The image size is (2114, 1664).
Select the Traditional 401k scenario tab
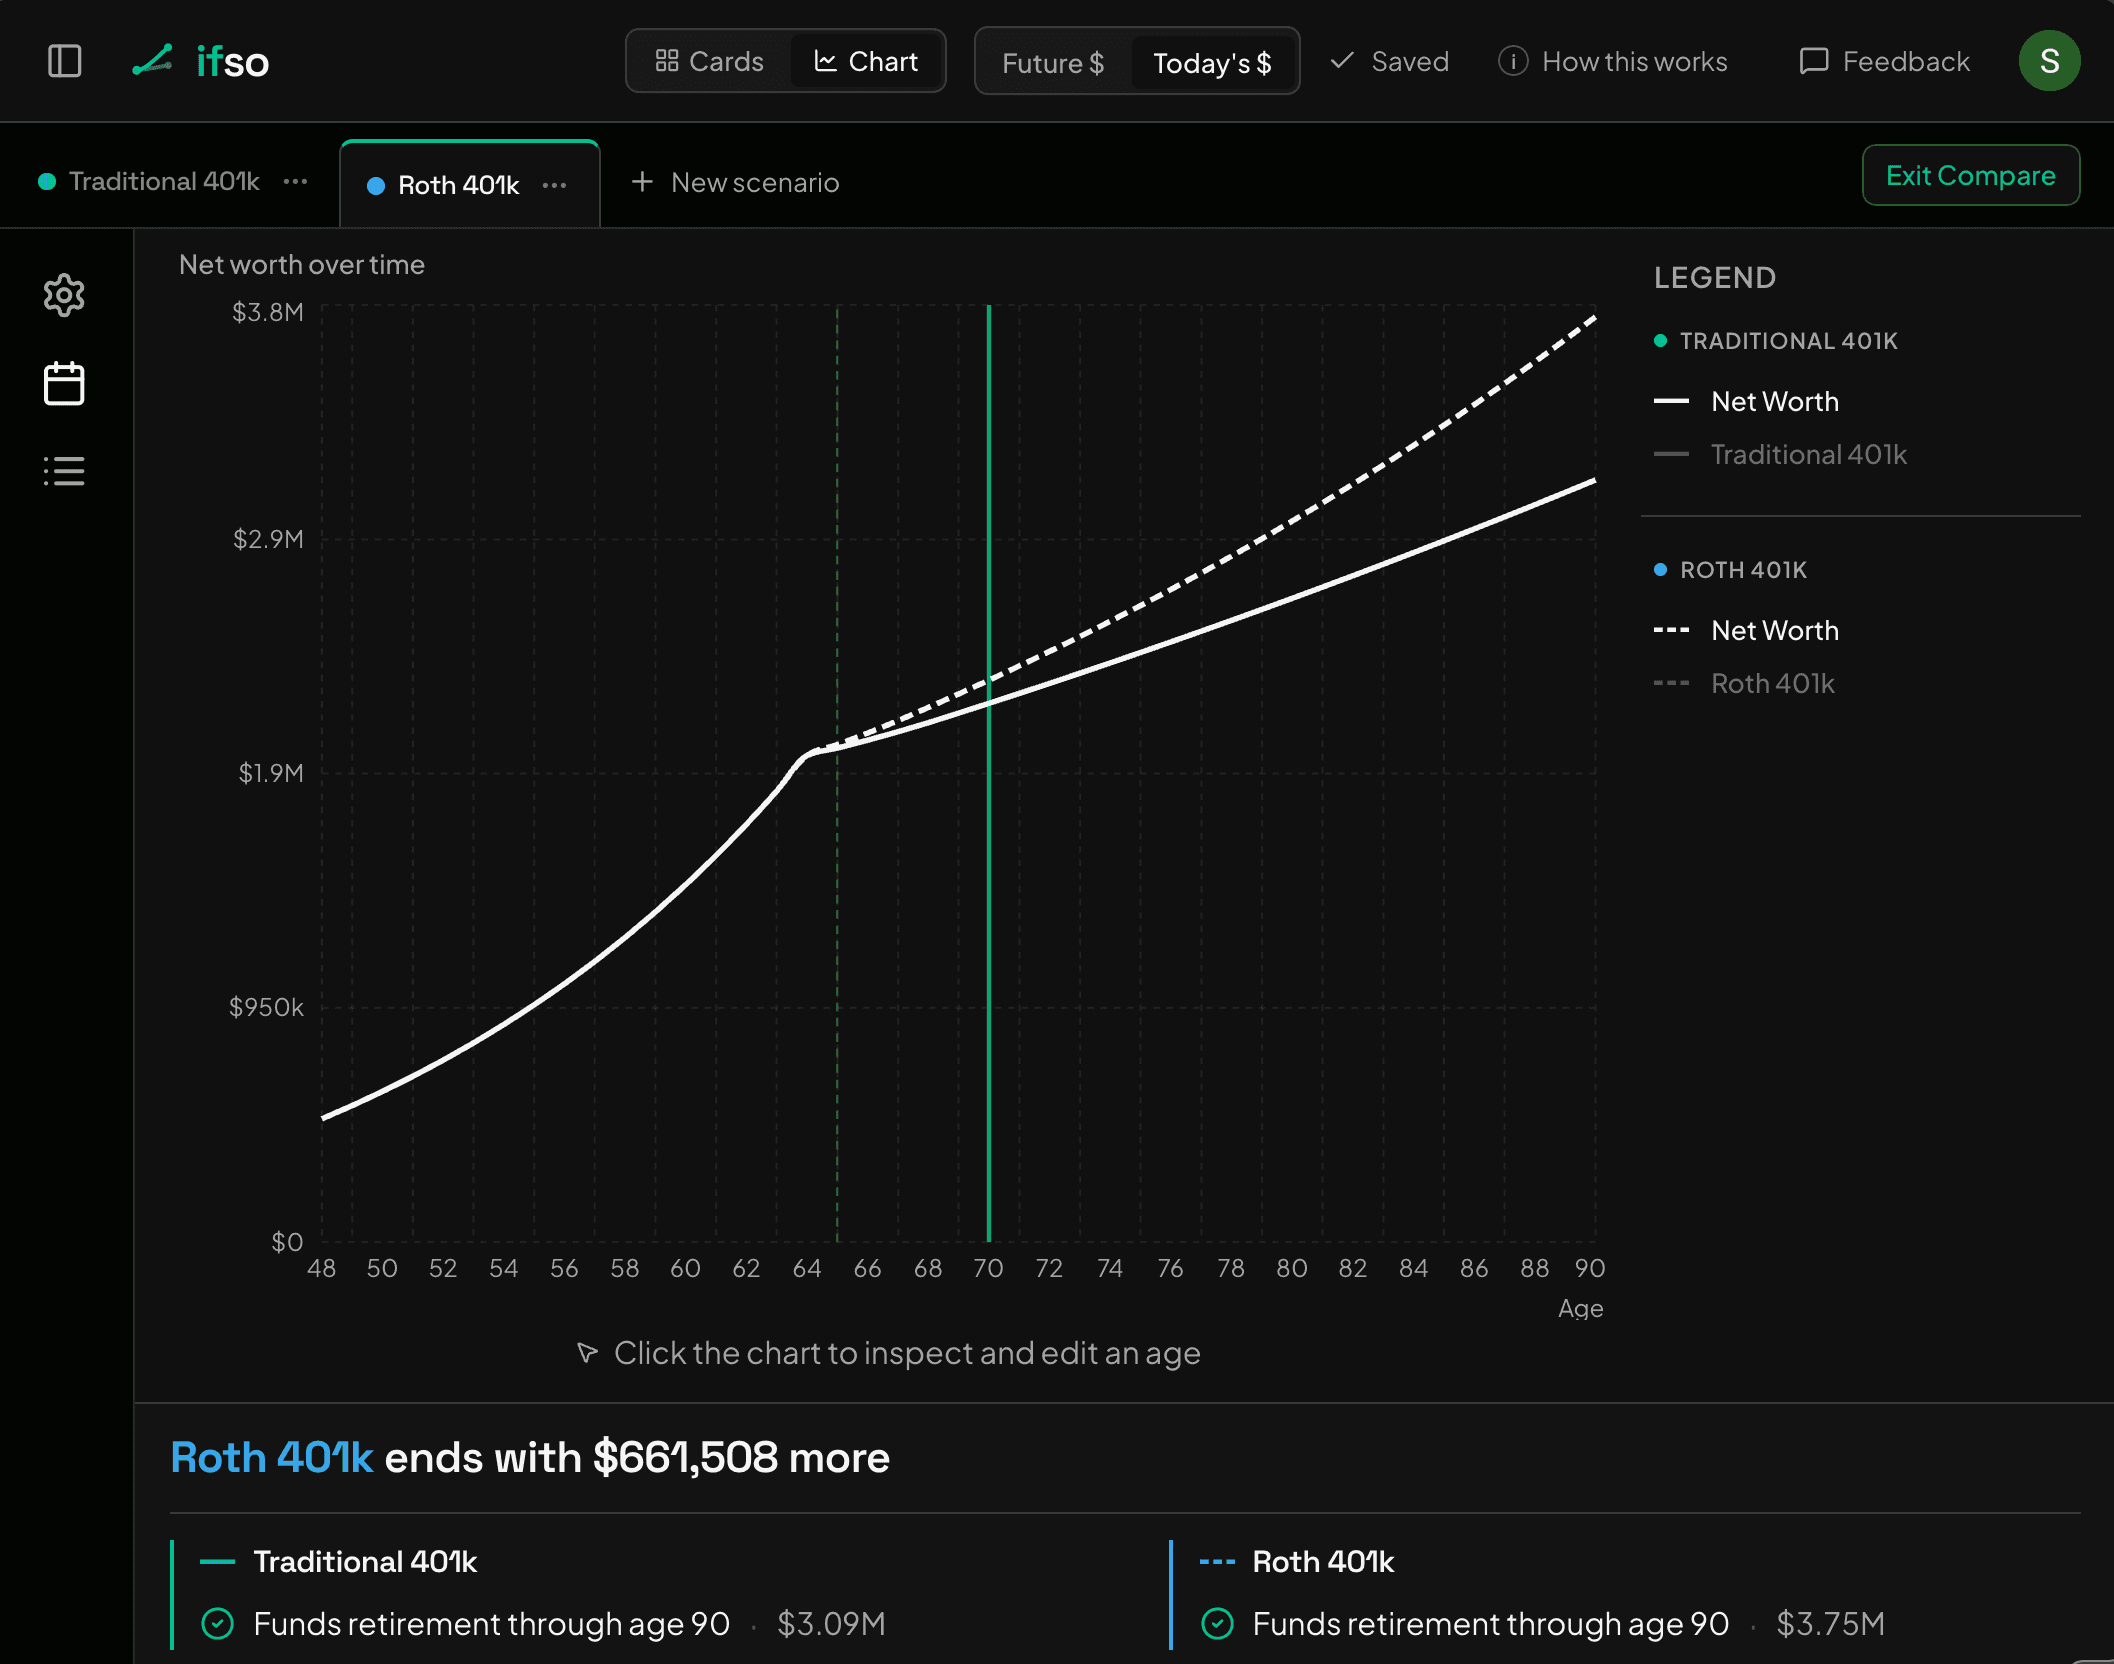click(x=164, y=181)
